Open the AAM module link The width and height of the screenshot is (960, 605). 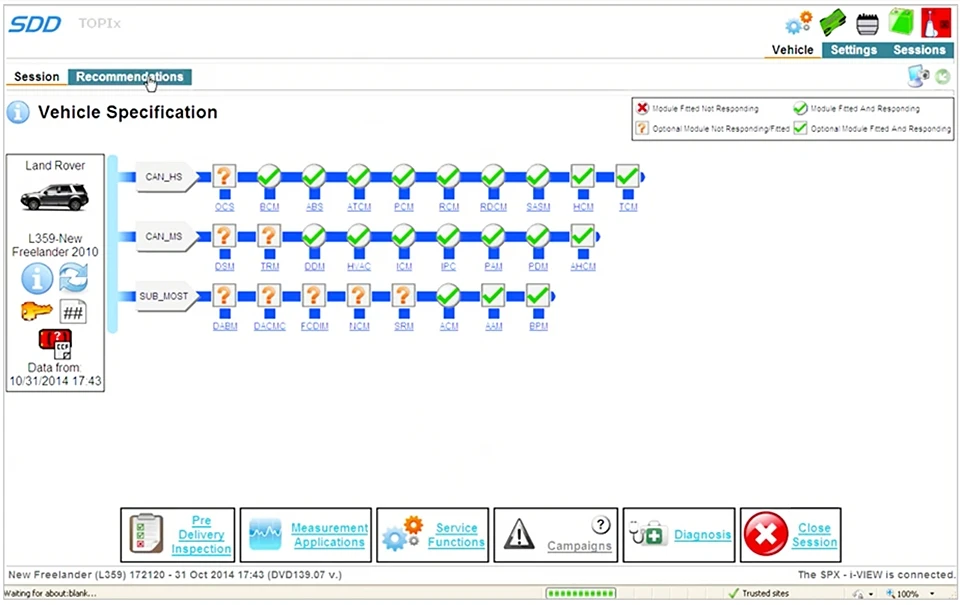(x=493, y=326)
